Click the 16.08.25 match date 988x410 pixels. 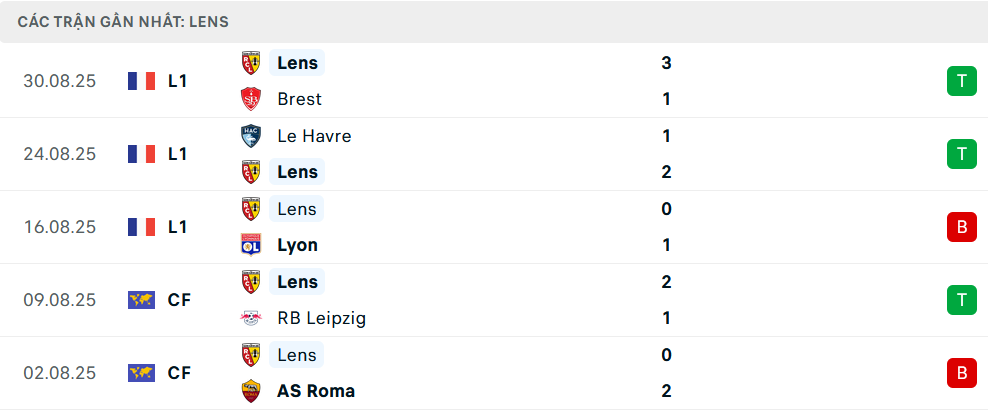pos(60,227)
